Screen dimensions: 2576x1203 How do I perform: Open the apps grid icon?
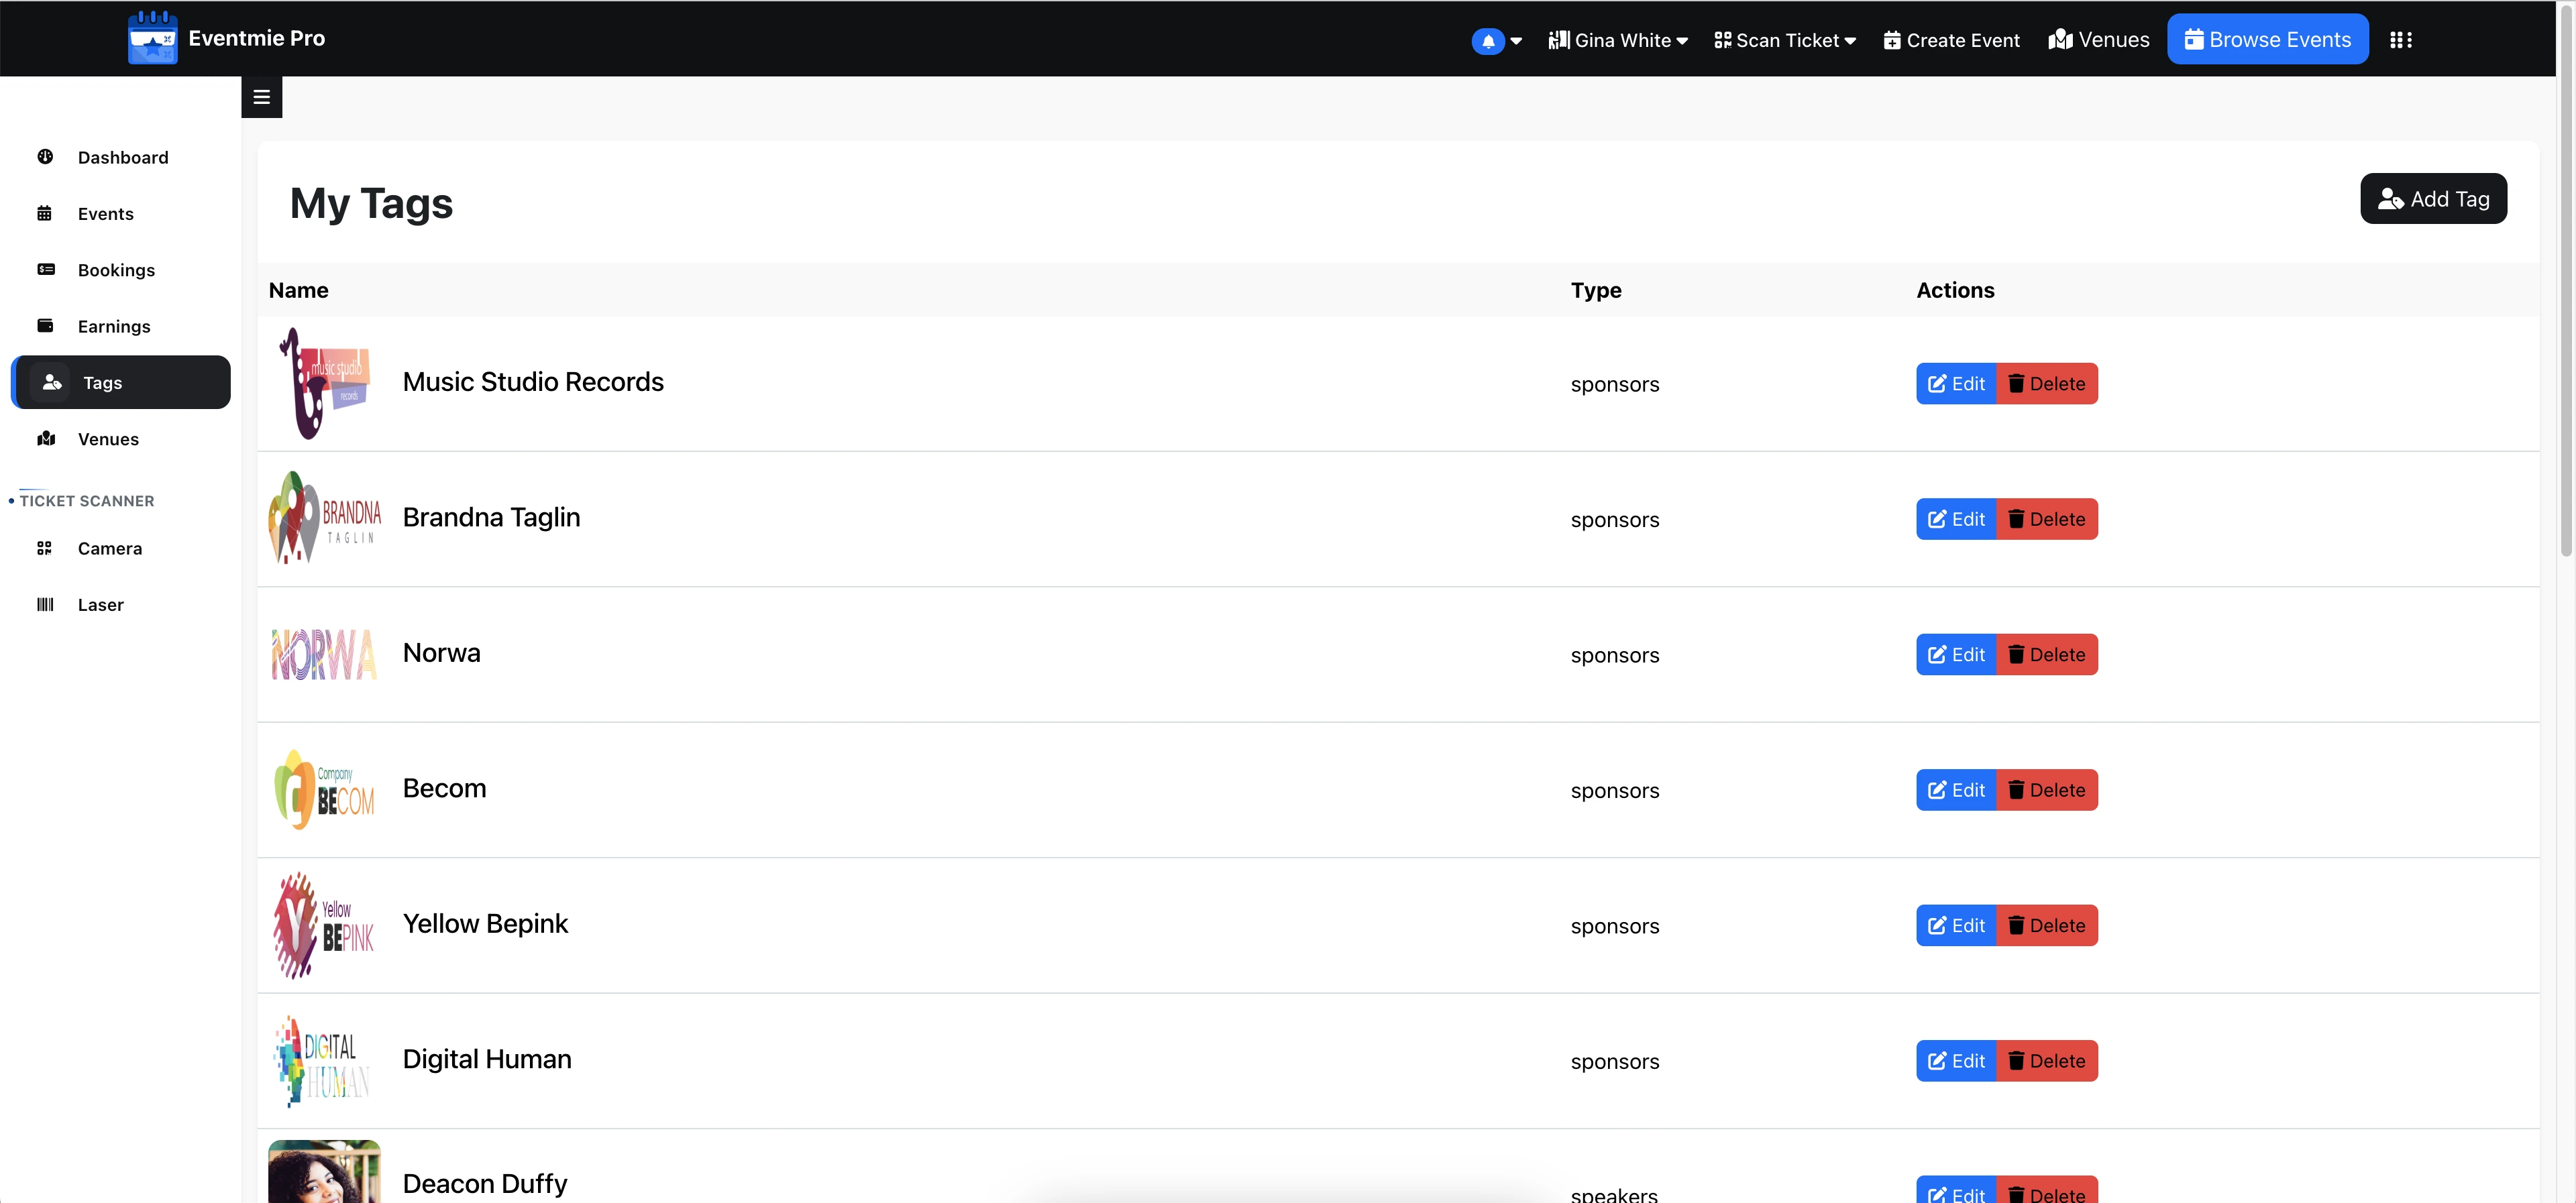[2400, 40]
